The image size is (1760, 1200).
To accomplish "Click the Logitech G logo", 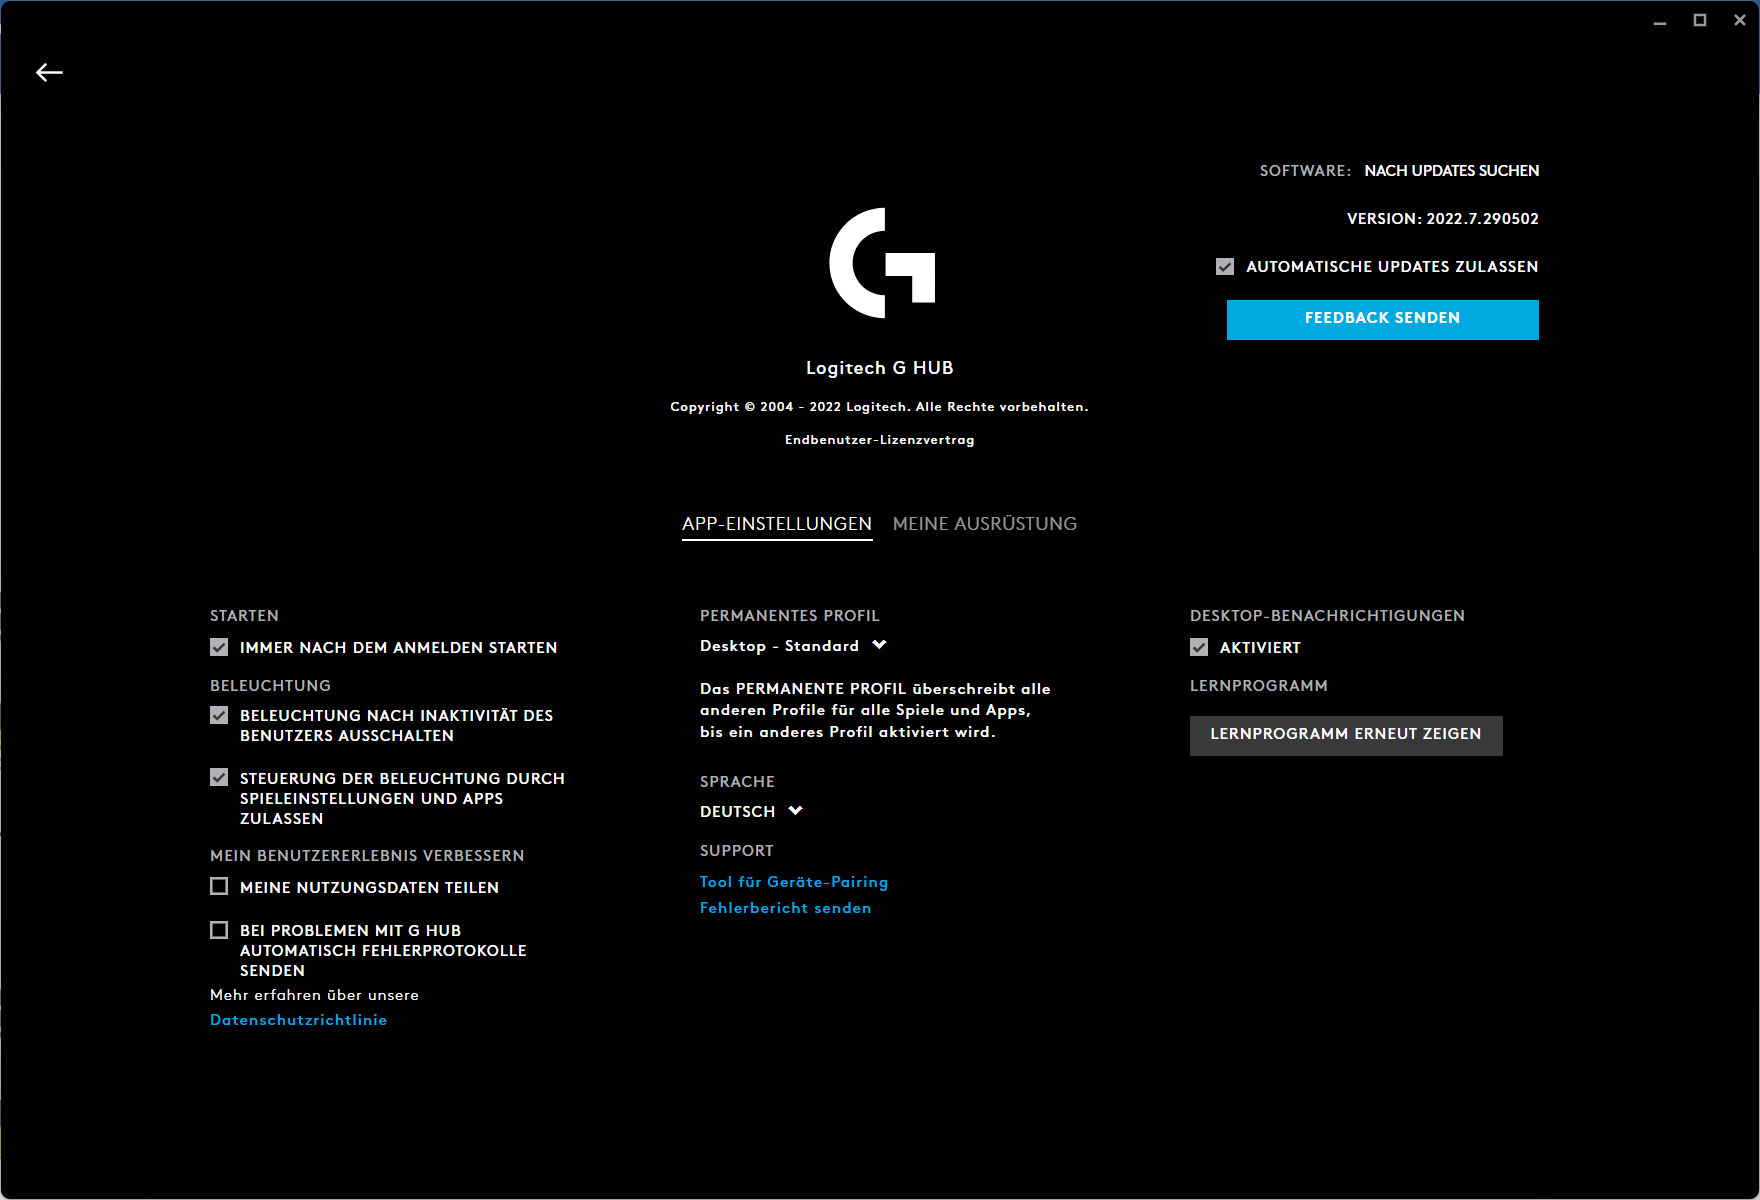I will click(881, 263).
